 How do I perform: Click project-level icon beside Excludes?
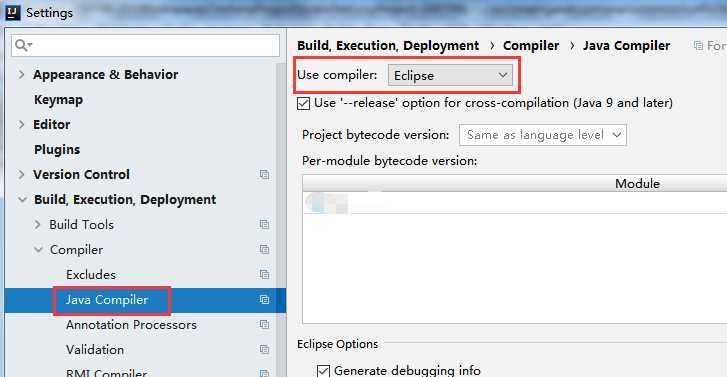coord(264,275)
